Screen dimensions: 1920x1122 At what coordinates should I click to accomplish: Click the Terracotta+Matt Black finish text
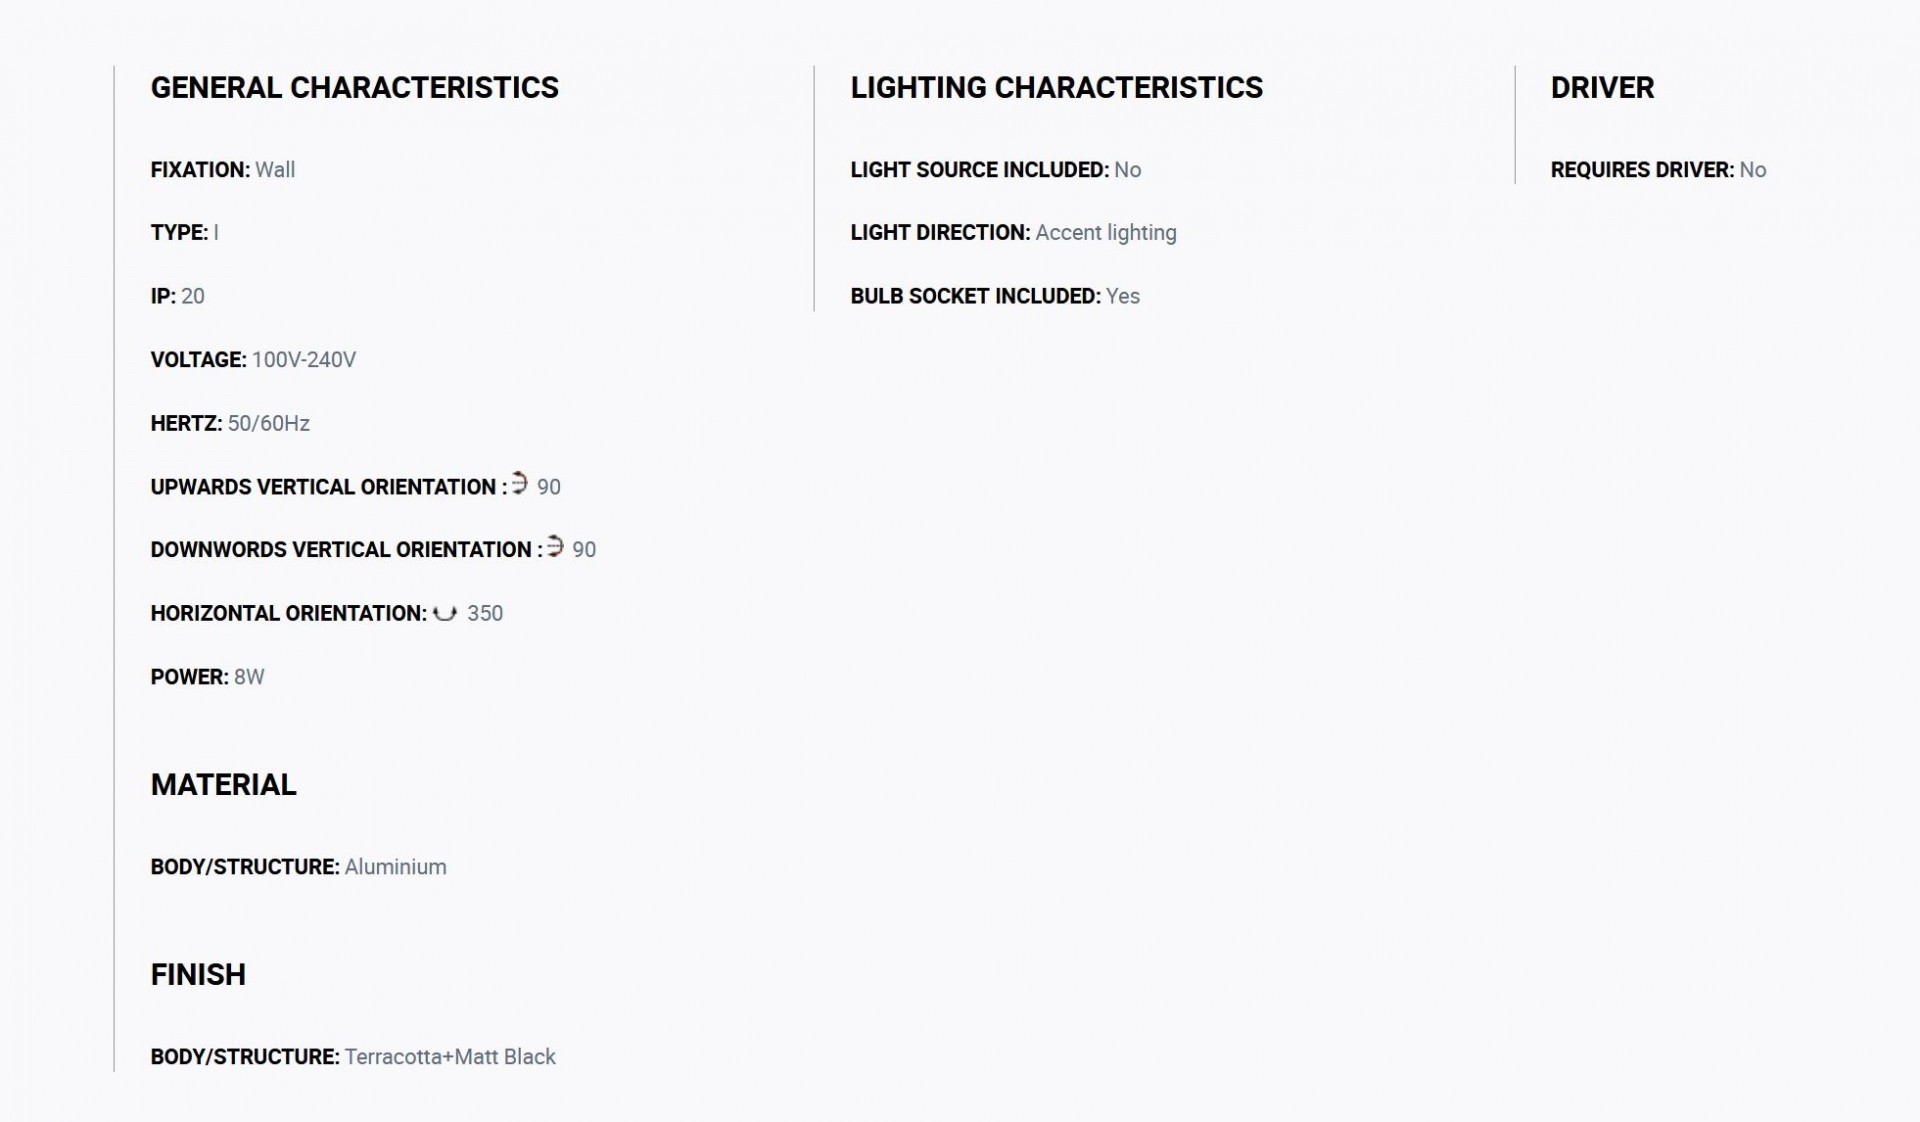click(x=450, y=1057)
